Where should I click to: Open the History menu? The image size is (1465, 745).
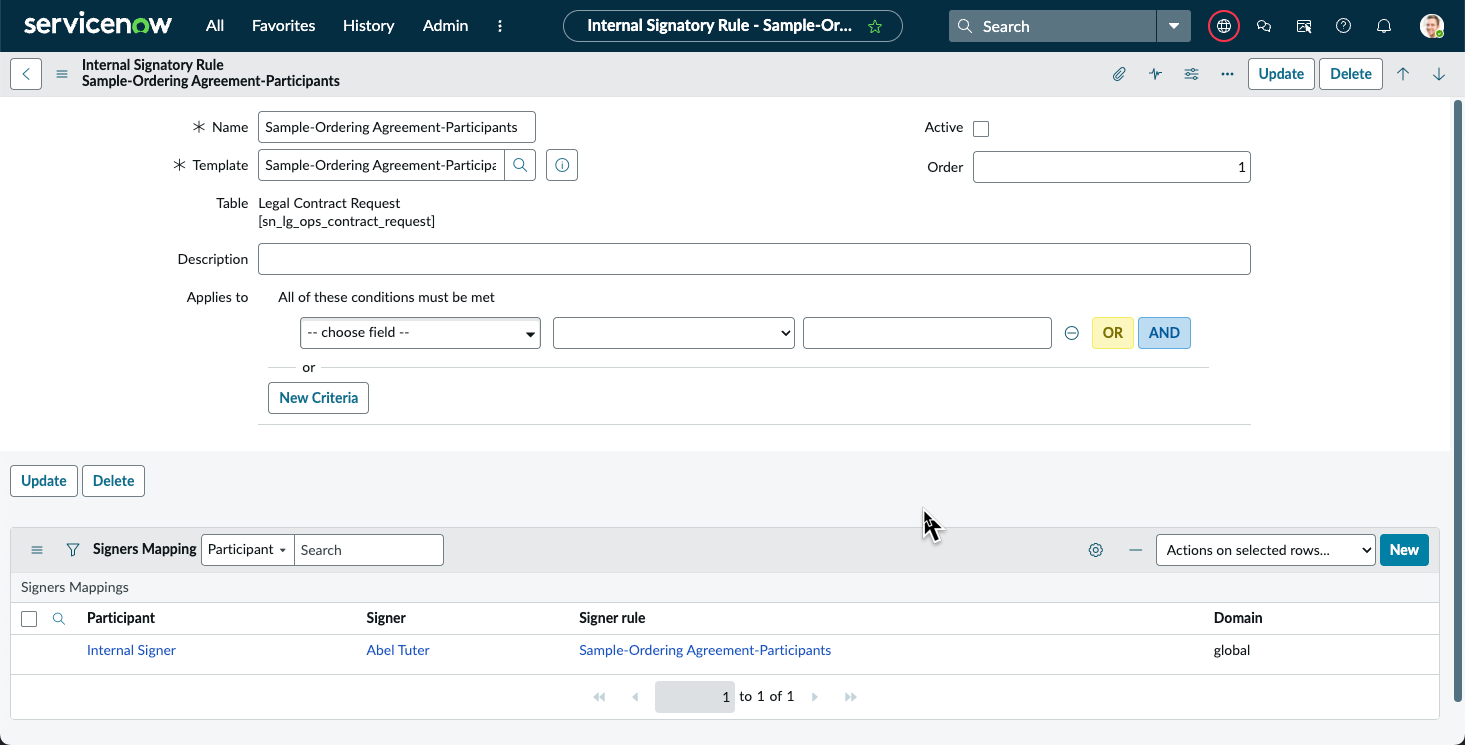pos(368,26)
